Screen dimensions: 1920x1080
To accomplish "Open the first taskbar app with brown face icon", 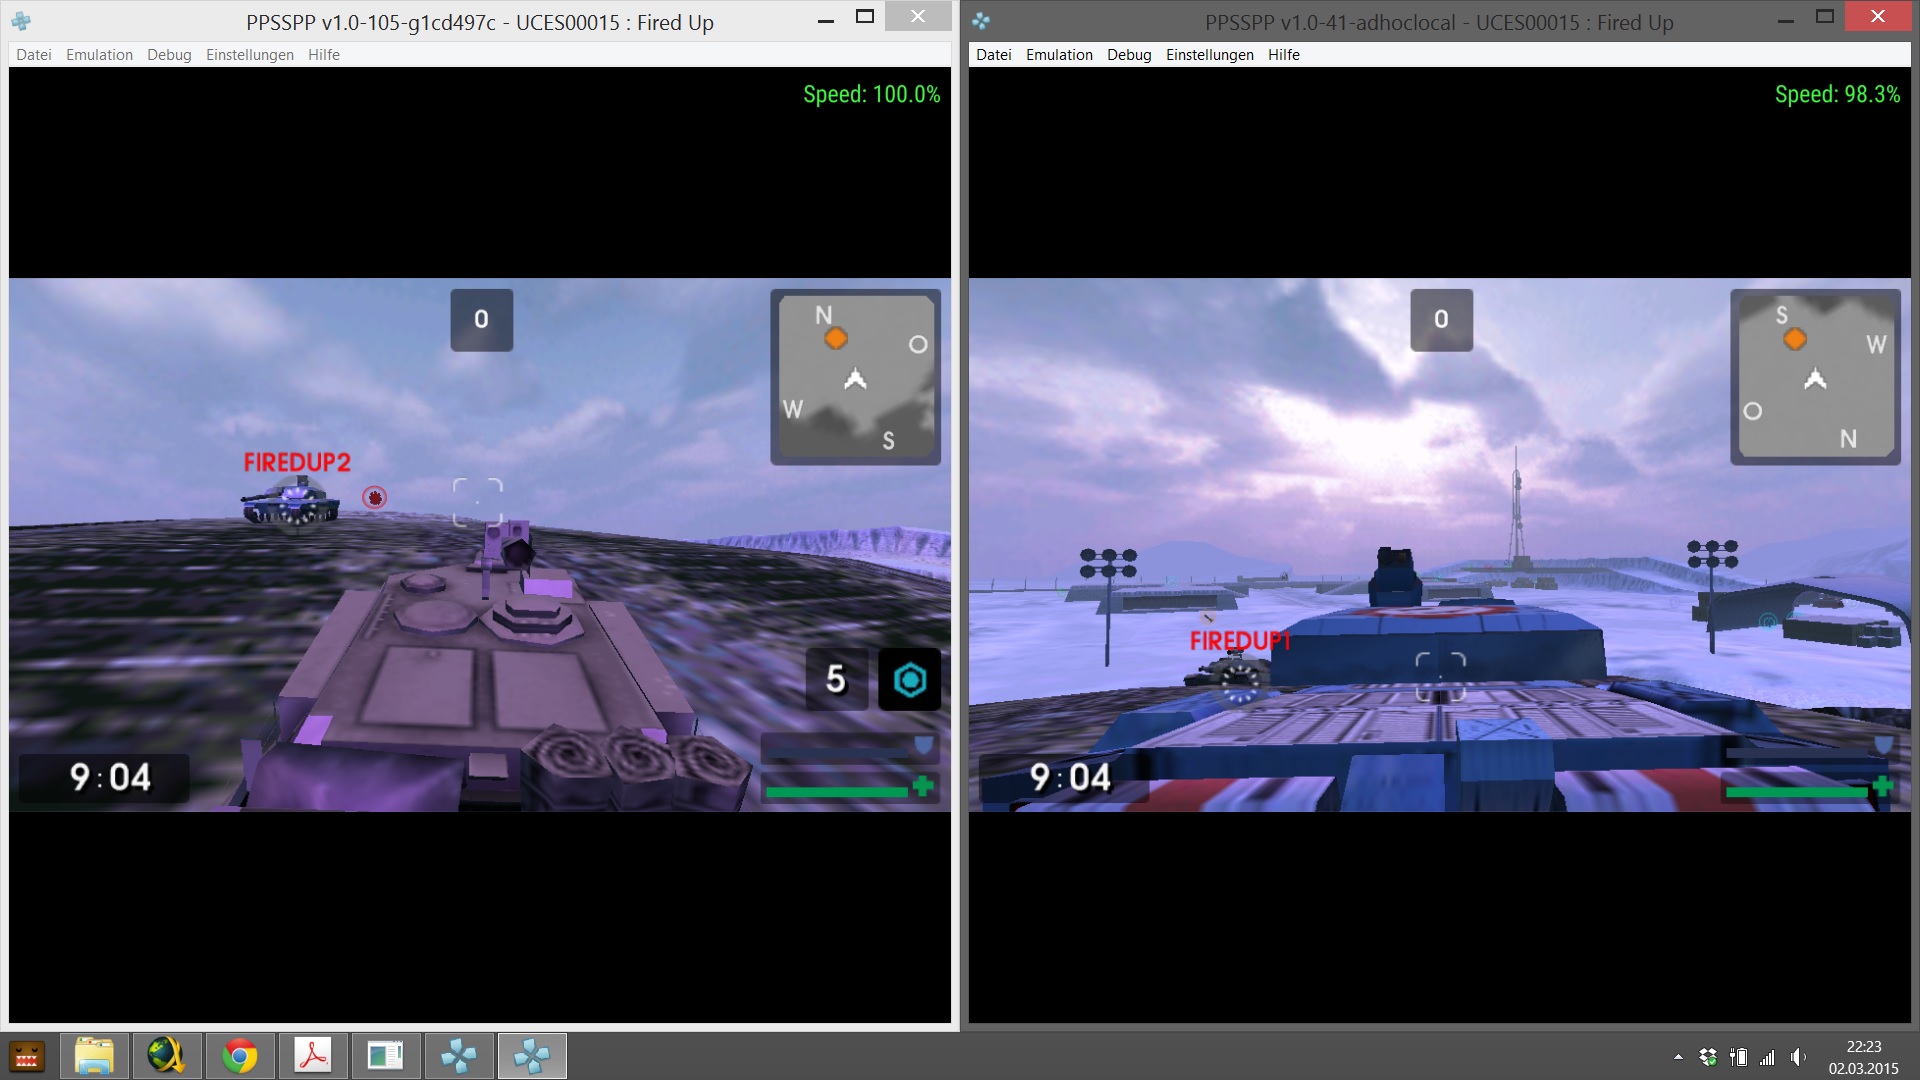I will tap(26, 1056).
